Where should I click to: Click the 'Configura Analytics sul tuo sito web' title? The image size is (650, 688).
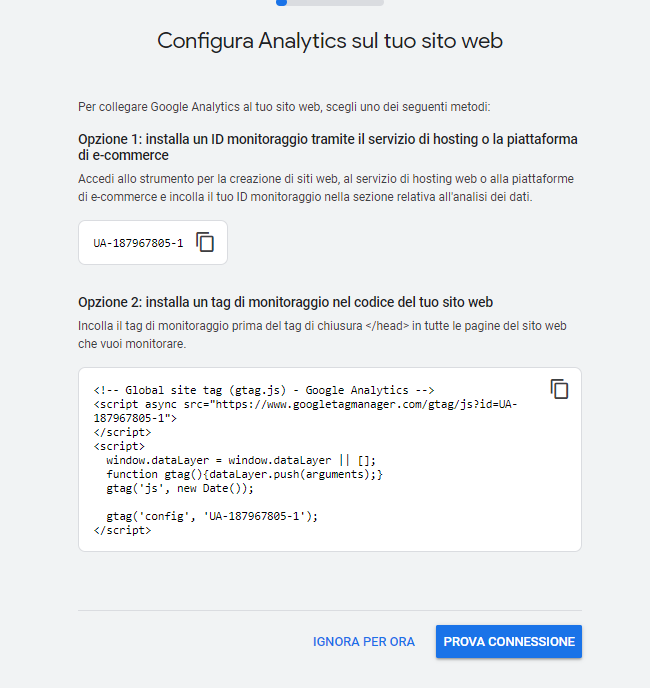click(330, 41)
